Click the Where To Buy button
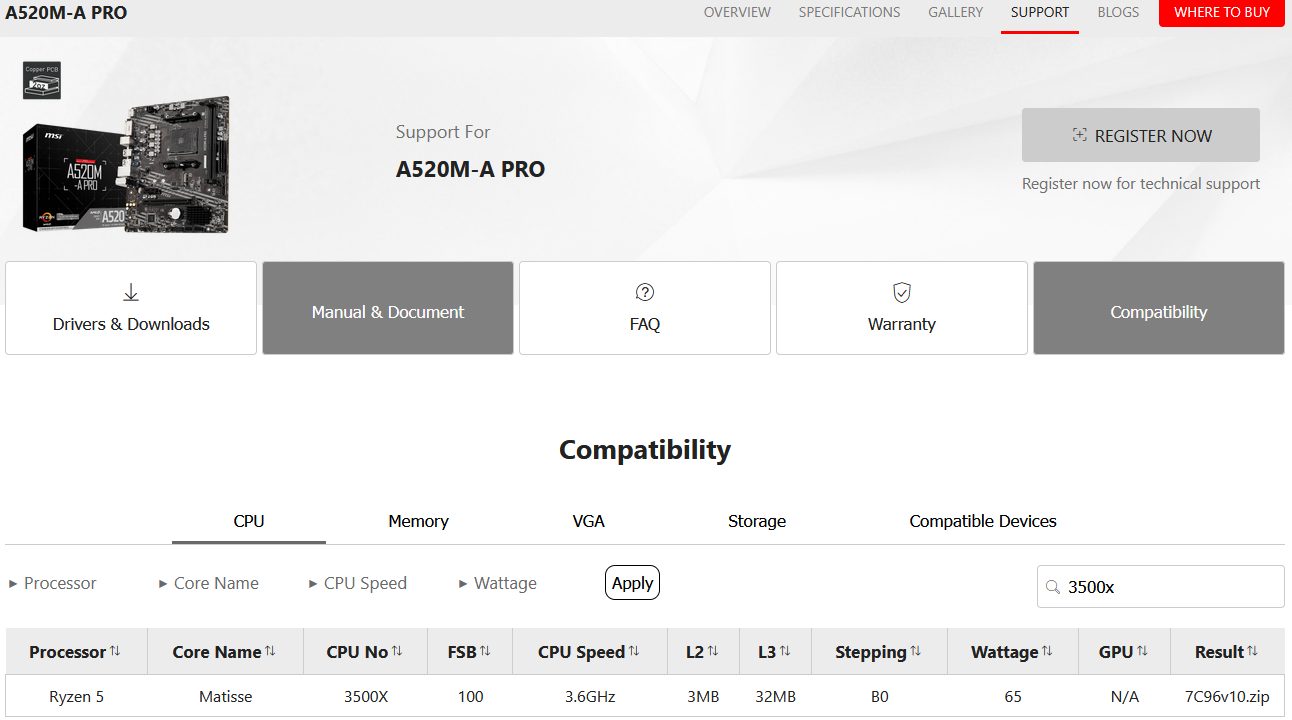 click(1222, 13)
